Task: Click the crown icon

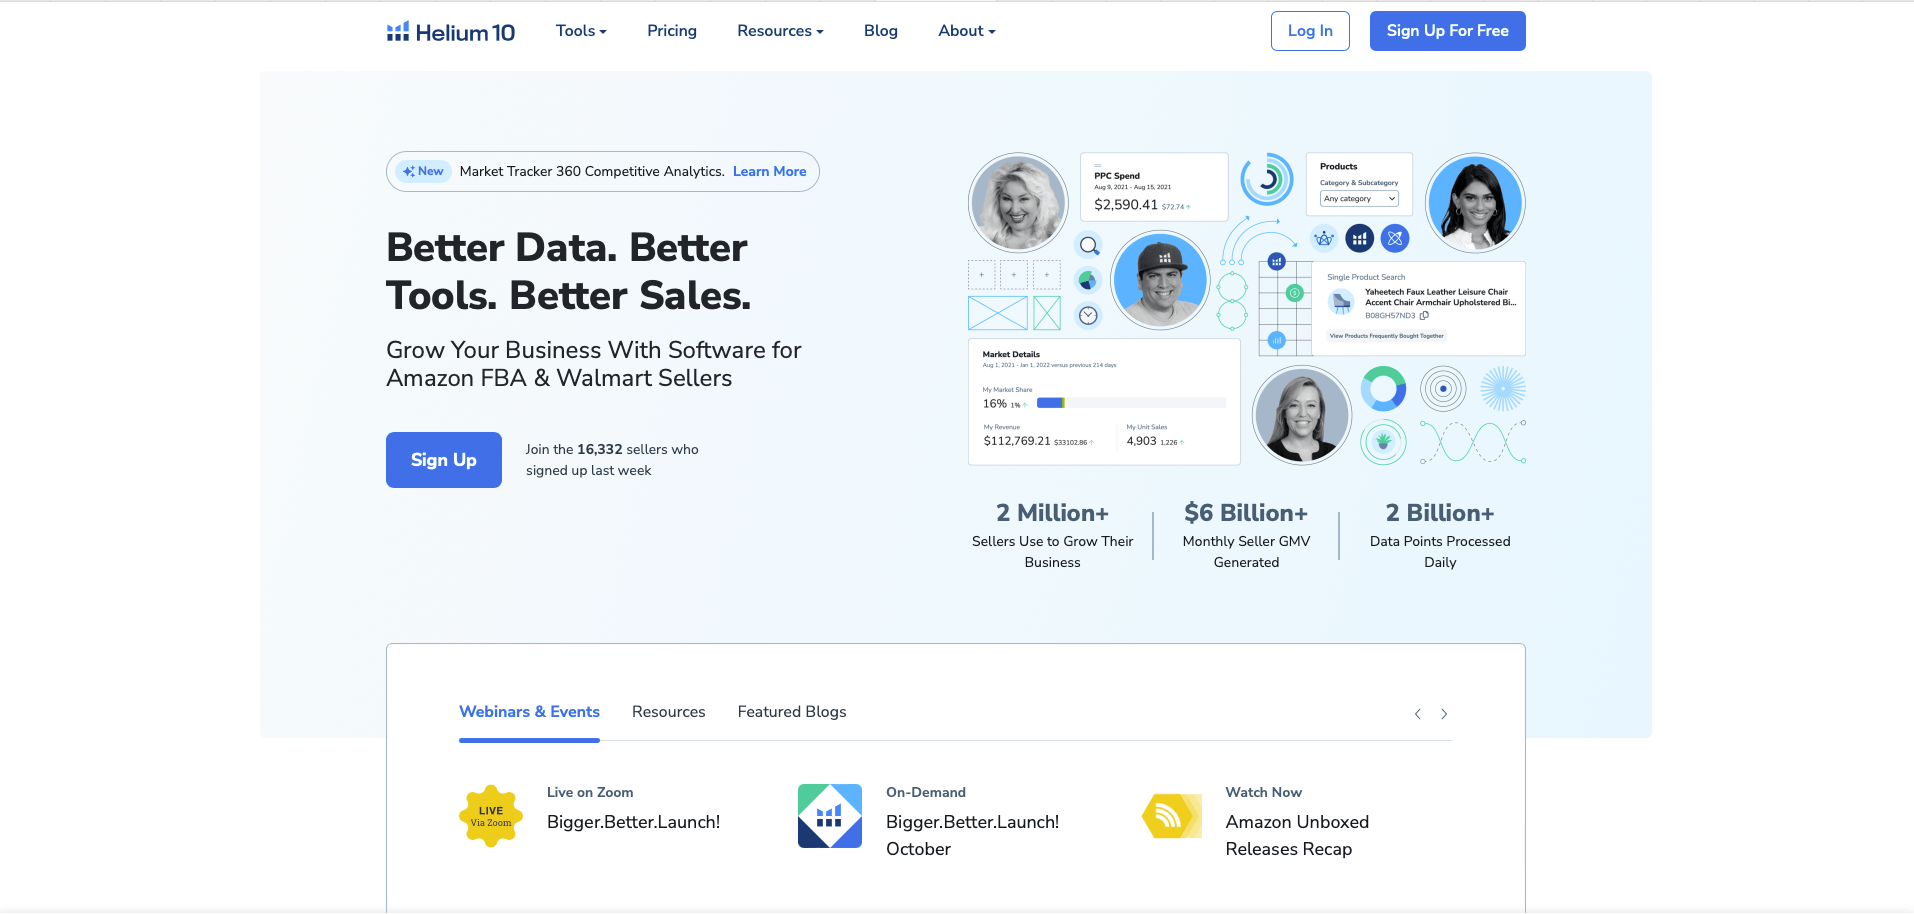Action: coord(1324,238)
